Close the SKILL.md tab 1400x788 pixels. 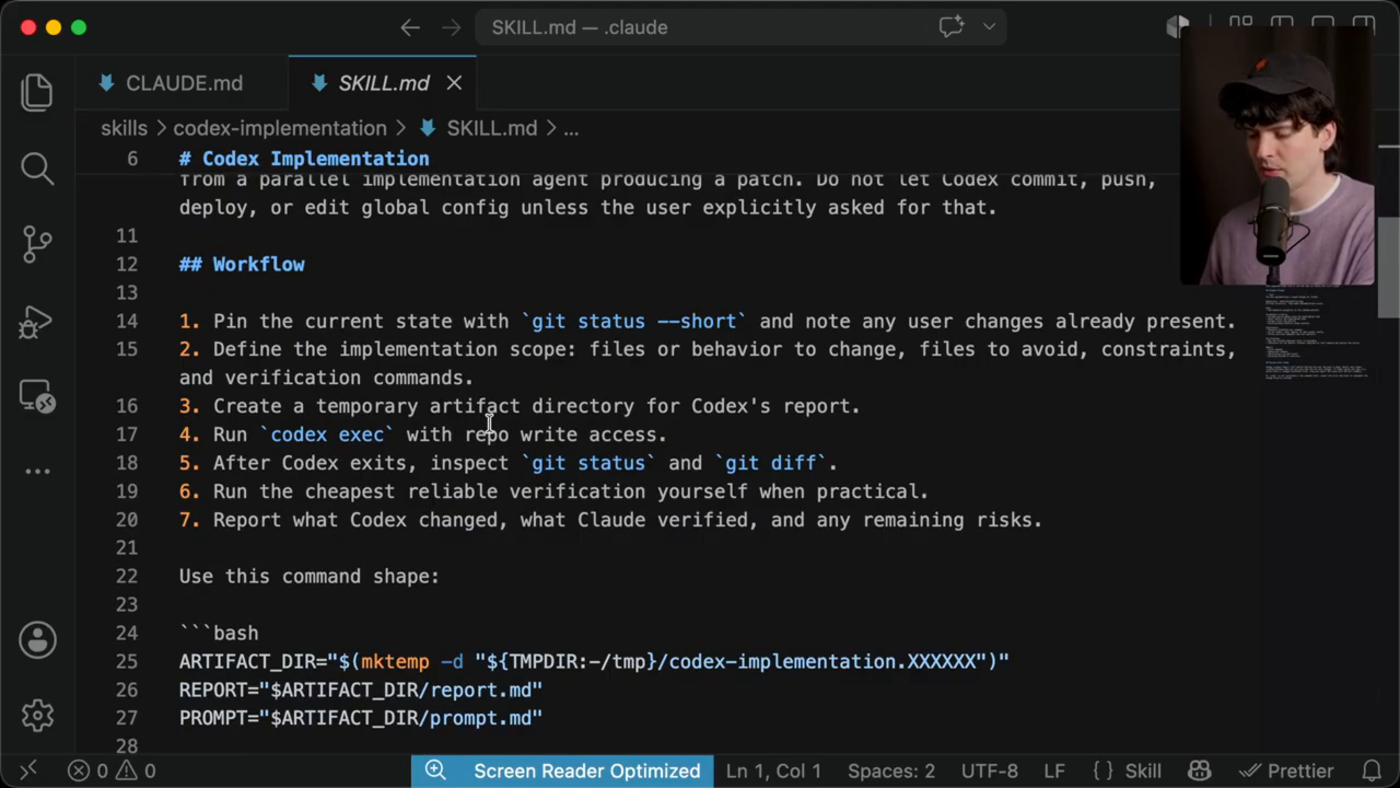point(454,83)
